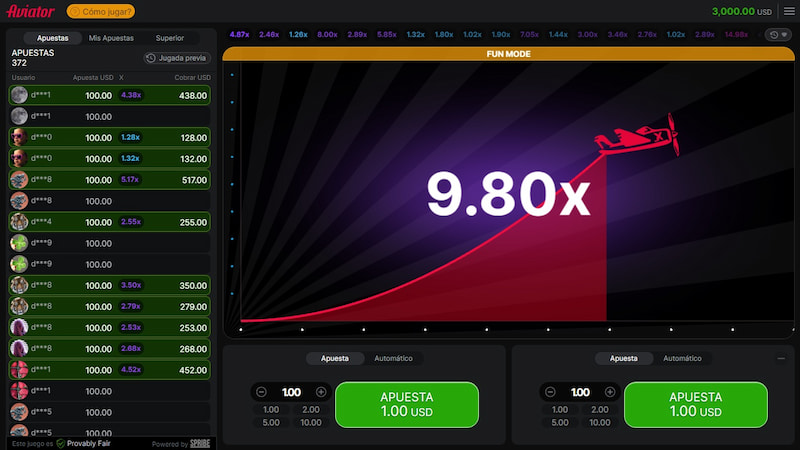Click the FUN MODE banner
800x450 pixels.
[508, 54]
